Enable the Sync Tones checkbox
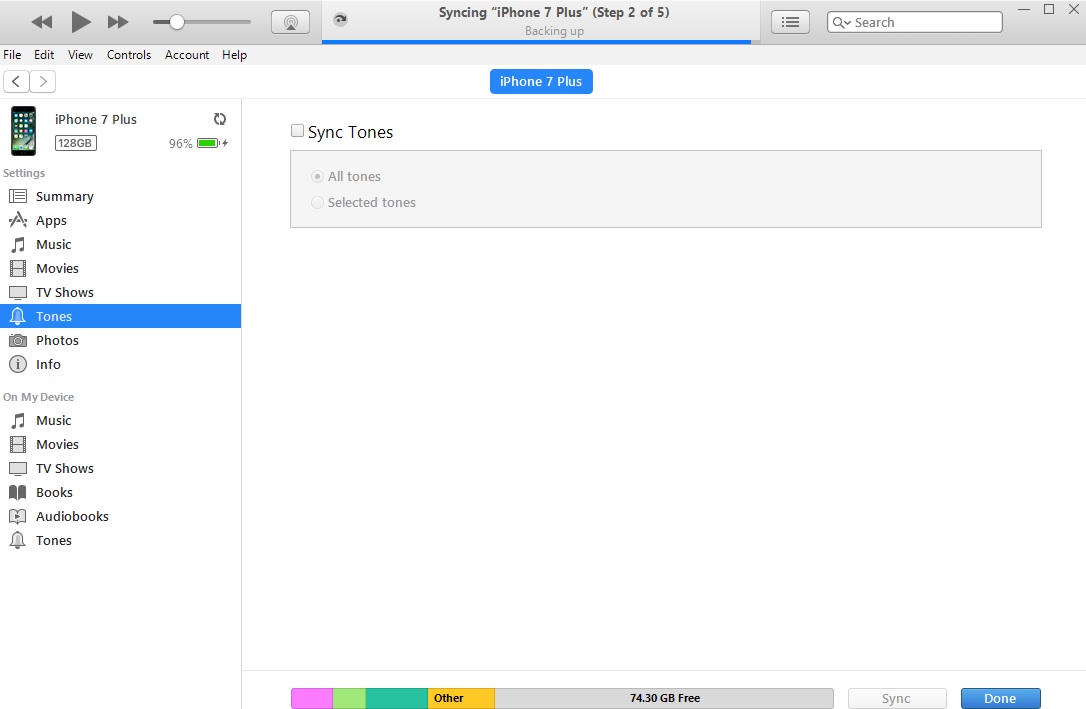This screenshot has height=709, width=1086. (297, 131)
